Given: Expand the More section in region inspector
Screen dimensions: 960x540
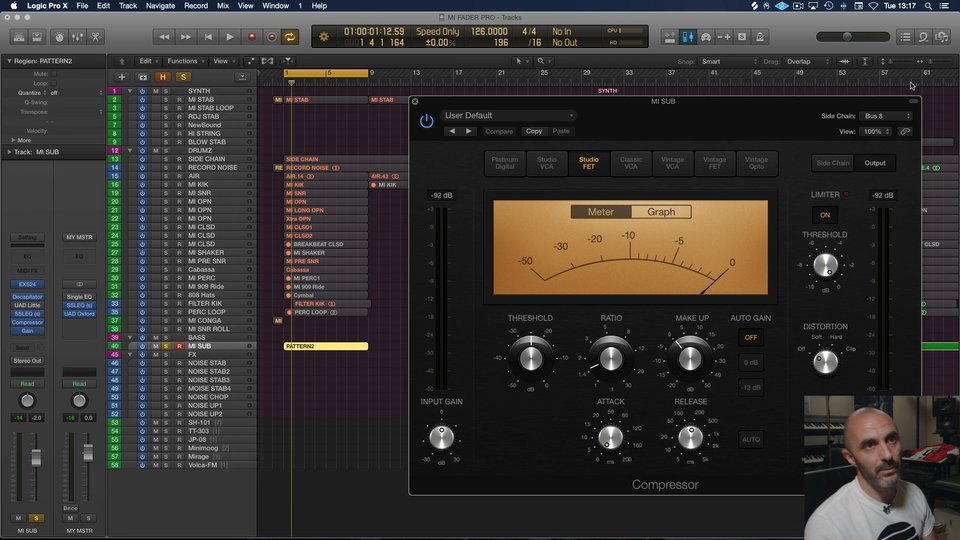Looking at the screenshot, I should (13, 140).
